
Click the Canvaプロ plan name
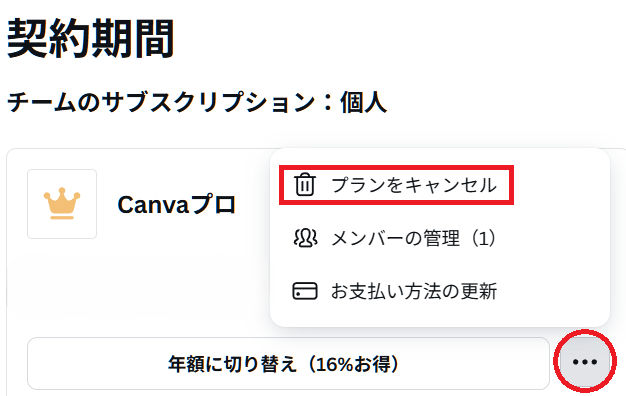click(x=176, y=205)
